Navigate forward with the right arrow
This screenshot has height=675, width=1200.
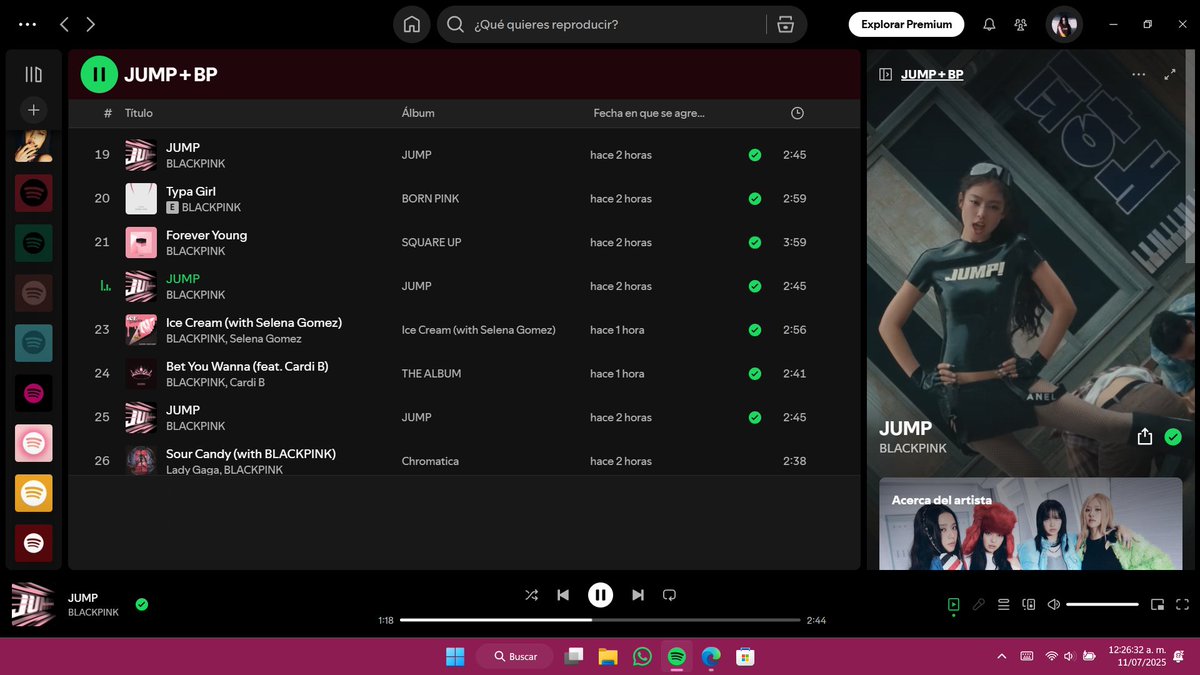click(x=91, y=24)
